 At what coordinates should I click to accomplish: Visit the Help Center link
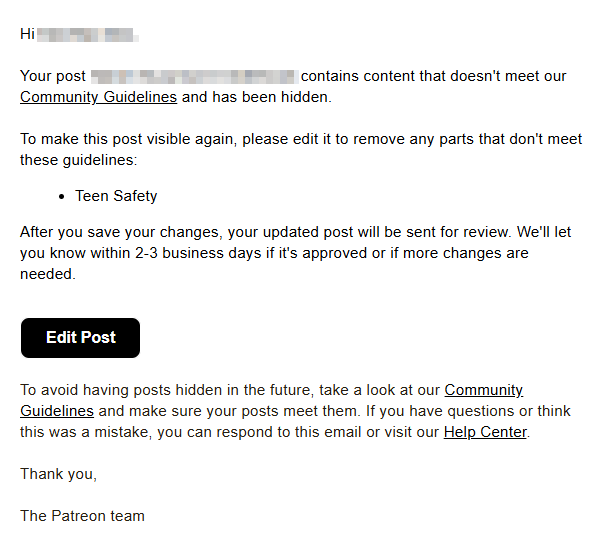coord(485,432)
